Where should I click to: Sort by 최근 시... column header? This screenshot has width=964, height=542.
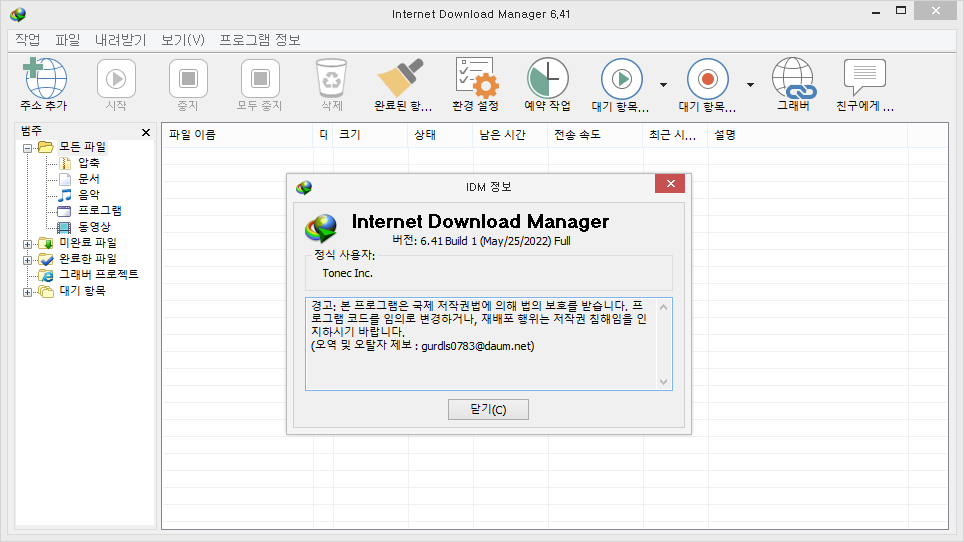click(676, 135)
